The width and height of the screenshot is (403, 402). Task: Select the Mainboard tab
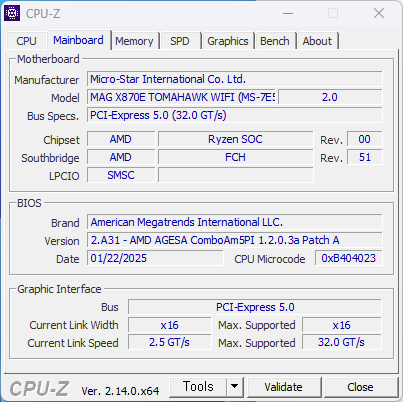[78, 40]
